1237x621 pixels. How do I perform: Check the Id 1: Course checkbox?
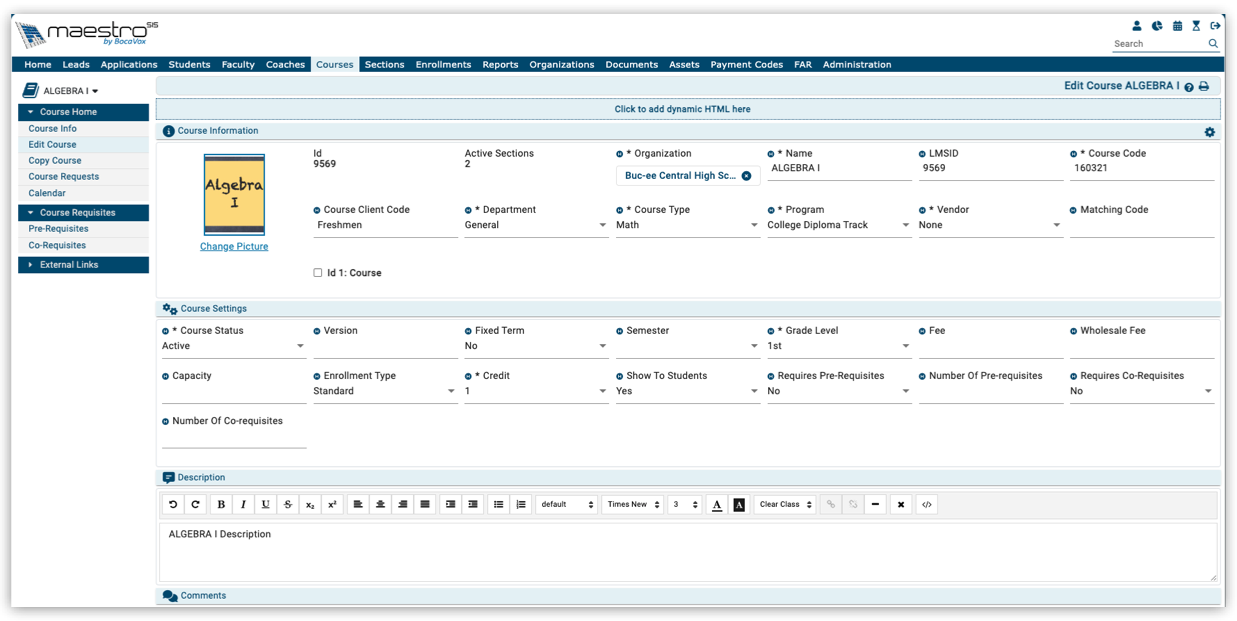click(x=318, y=273)
